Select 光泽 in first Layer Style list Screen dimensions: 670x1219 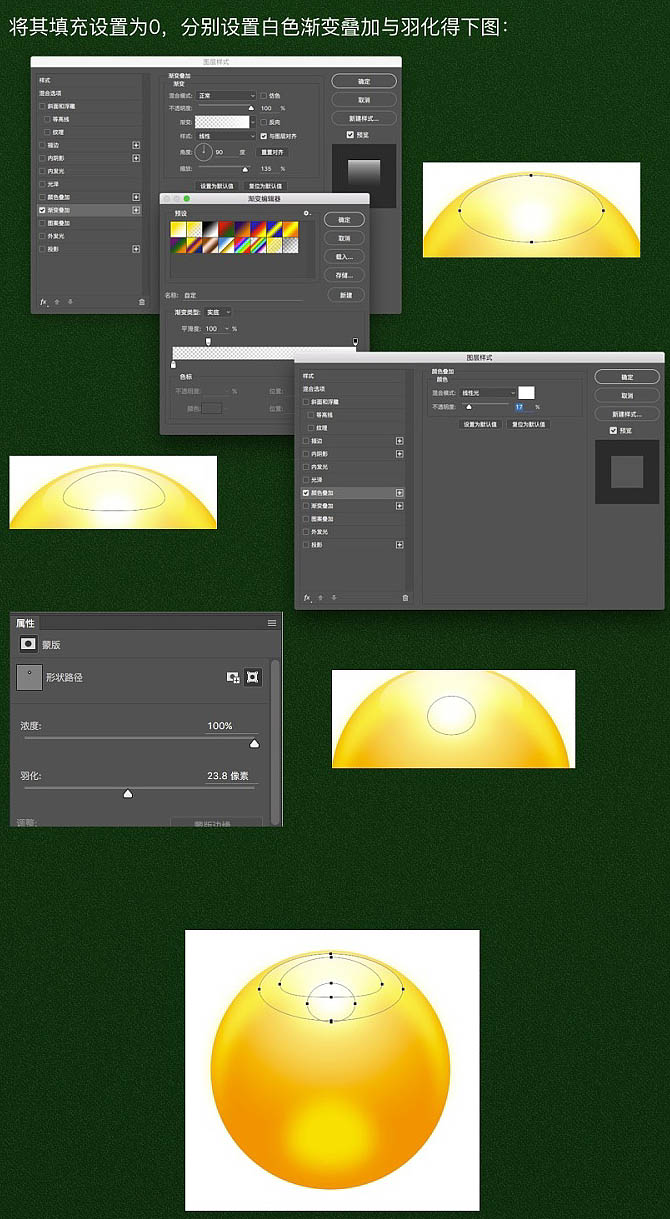pos(52,184)
